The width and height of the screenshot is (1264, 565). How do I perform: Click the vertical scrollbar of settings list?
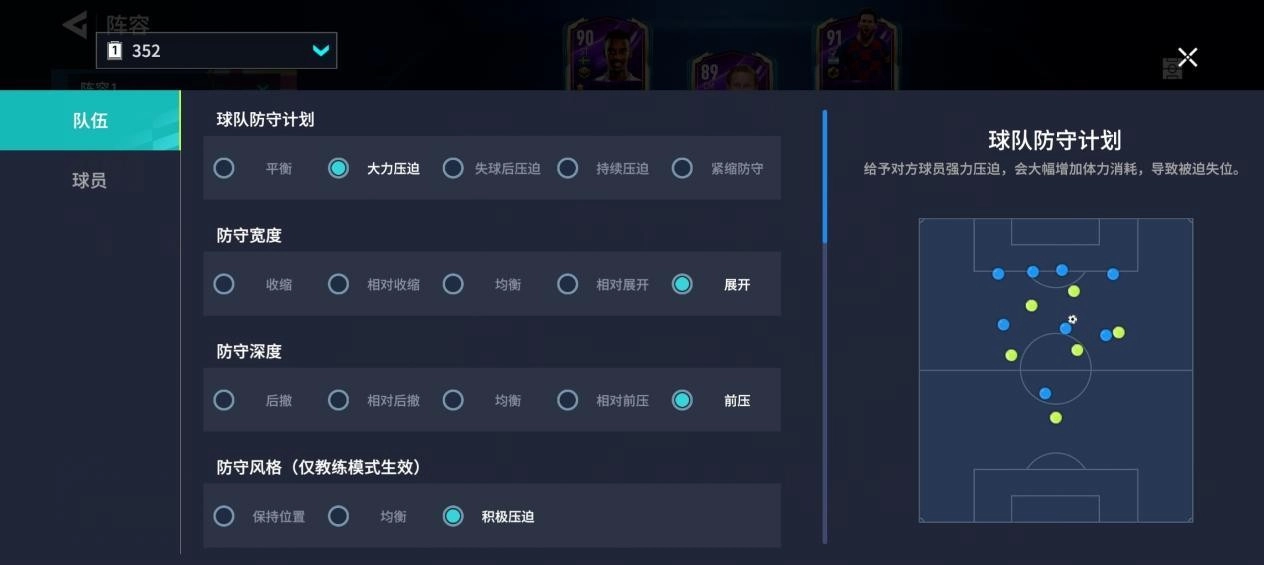click(825, 326)
